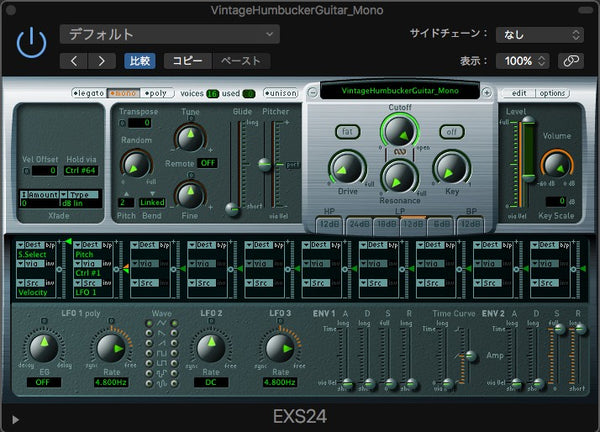Click the Fine tune knob
This screenshot has width=600, height=432.
tap(190, 195)
